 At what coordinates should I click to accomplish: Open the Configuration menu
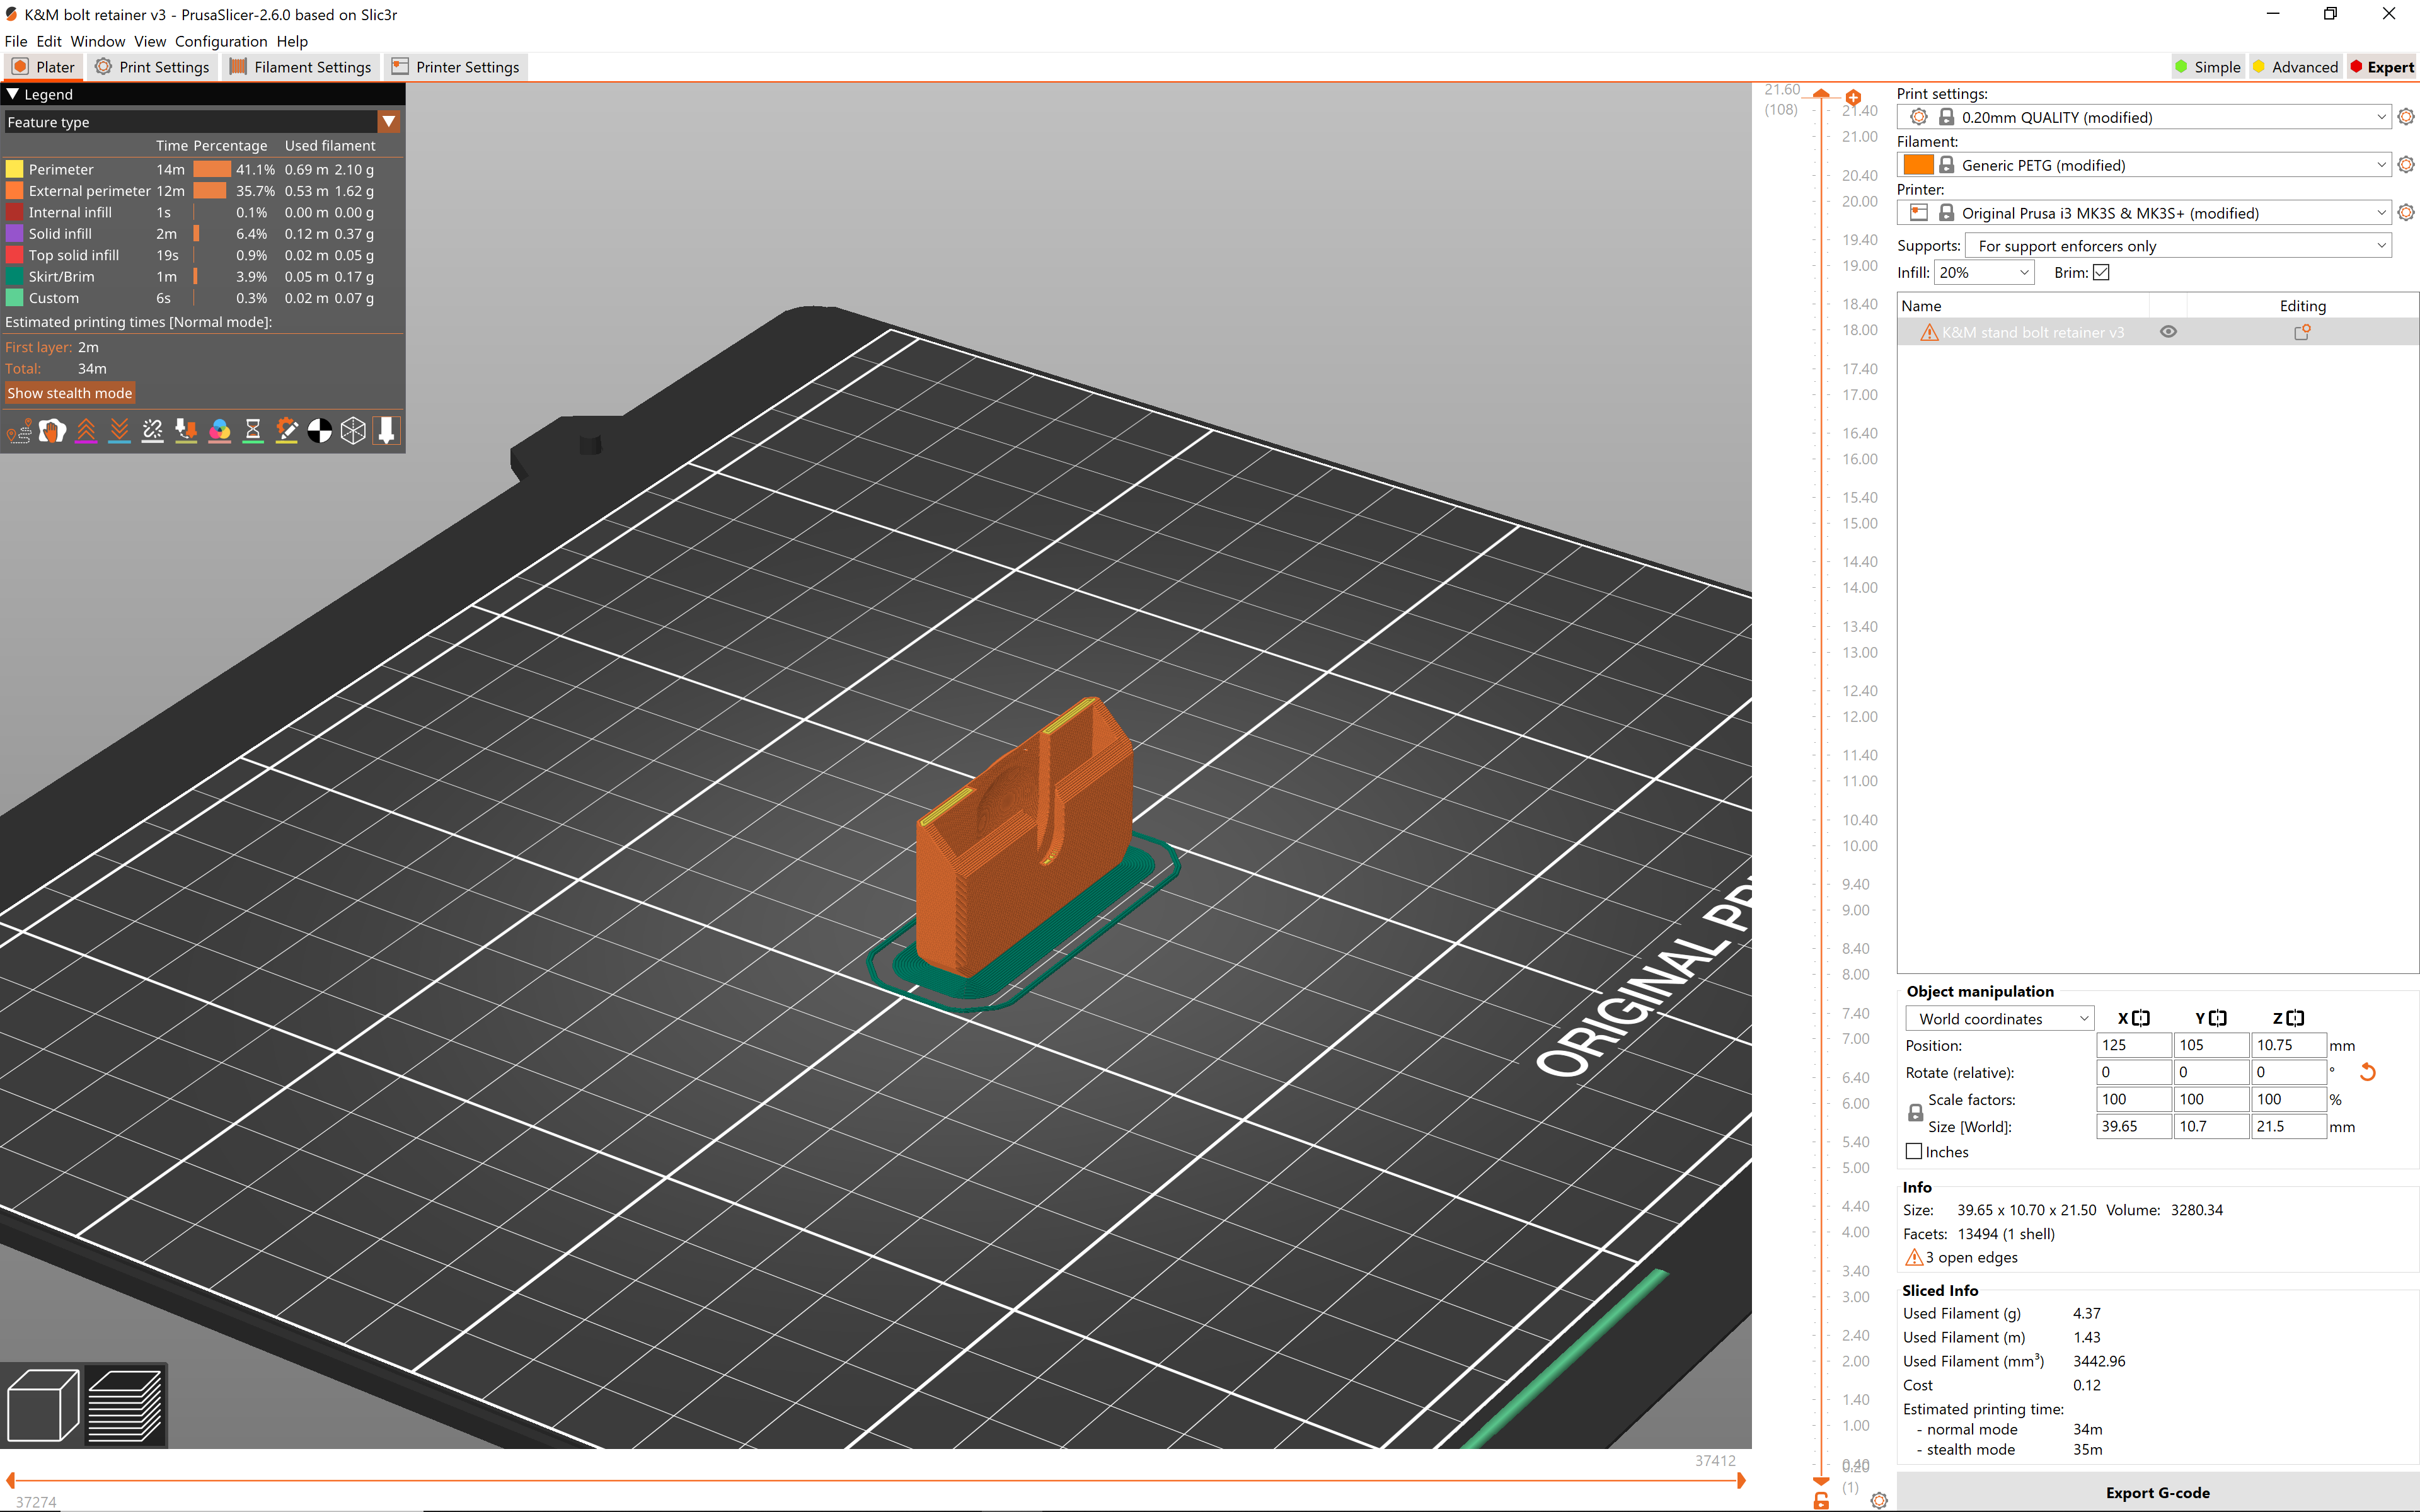pyautogui.click(x=221, y=41)
